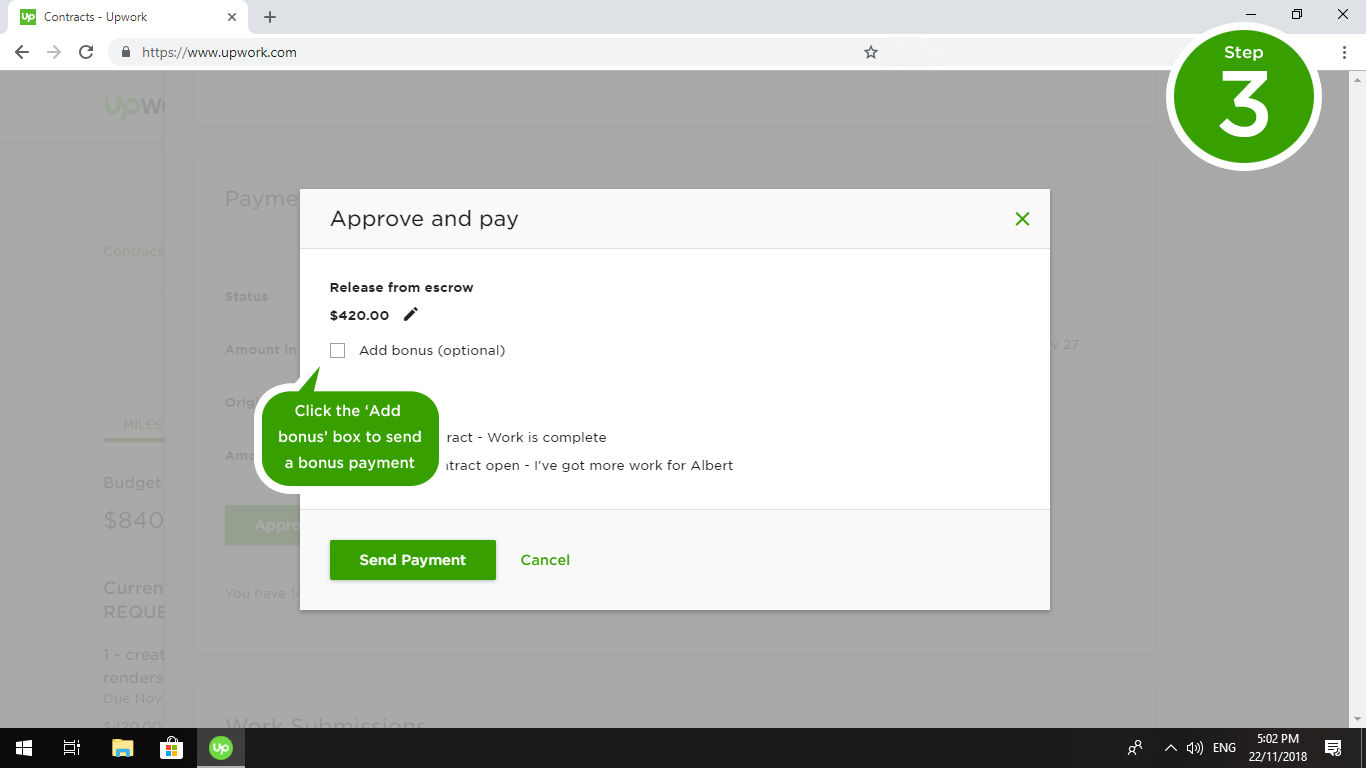
Task: Bookmark this page with the star icon
Action: (871, 52)
